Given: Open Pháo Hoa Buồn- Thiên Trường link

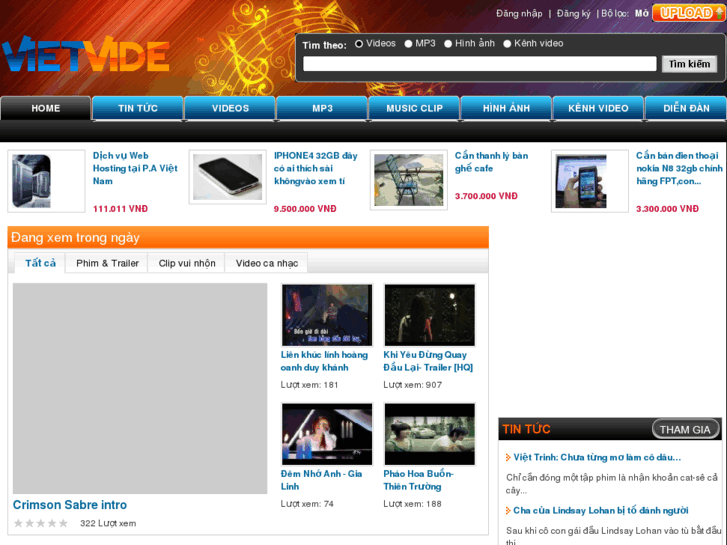Looking at the screenshot, I should [x=418, y=480].
